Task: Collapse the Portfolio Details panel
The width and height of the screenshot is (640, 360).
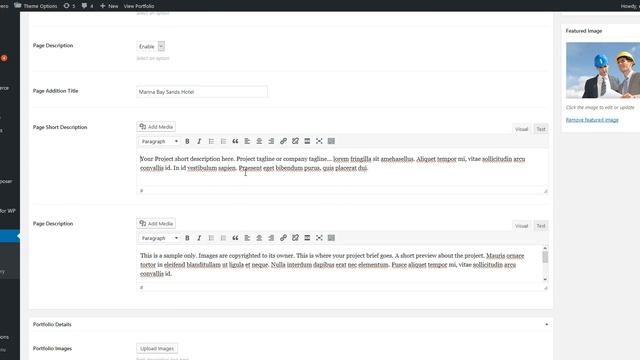Action: tap(547, 324)
